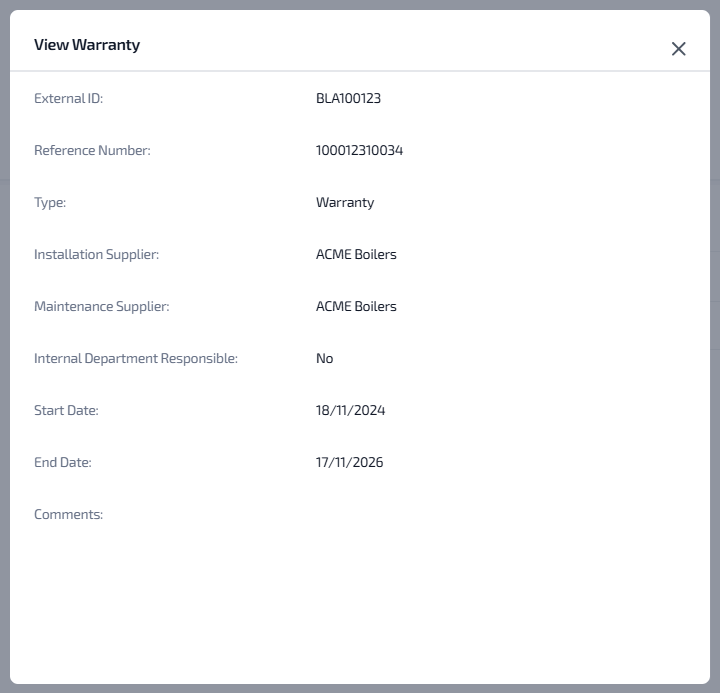The width and height of the screenshot is (720, 693).
Task: Click the Reference Number label
Action: click(92, 151)
